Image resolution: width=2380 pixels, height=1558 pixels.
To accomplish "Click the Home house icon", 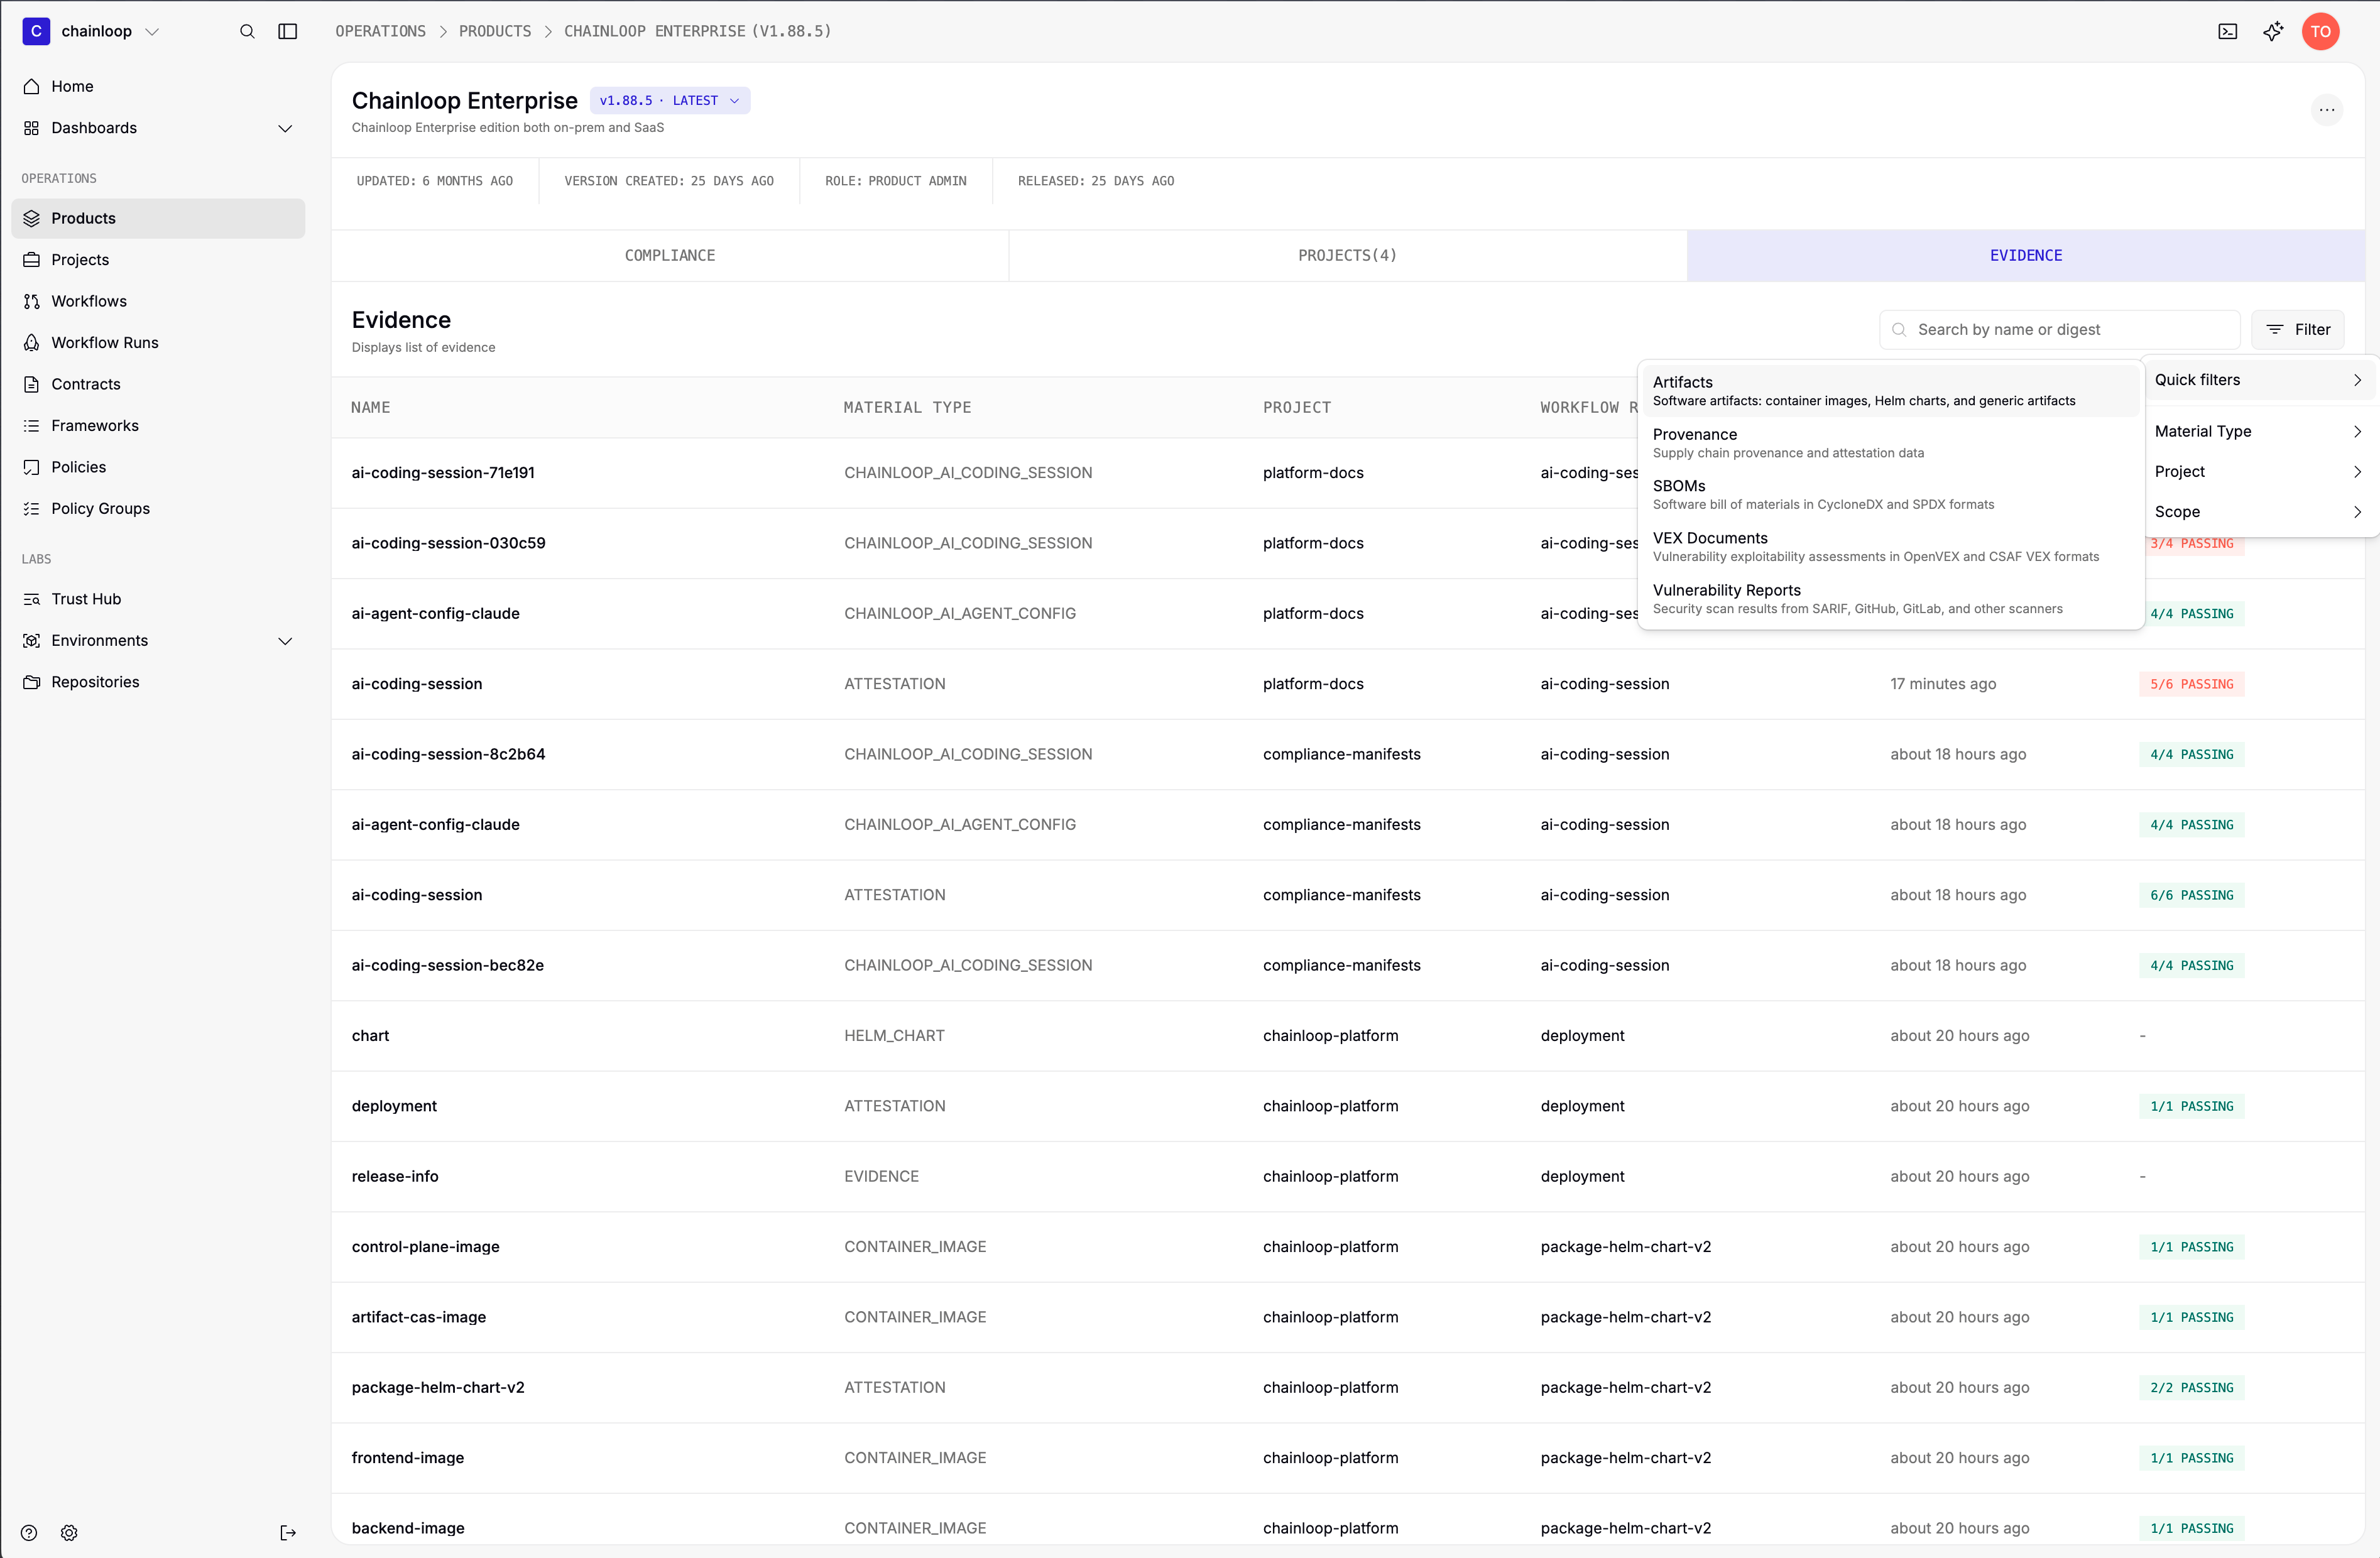I will point(32,86).
